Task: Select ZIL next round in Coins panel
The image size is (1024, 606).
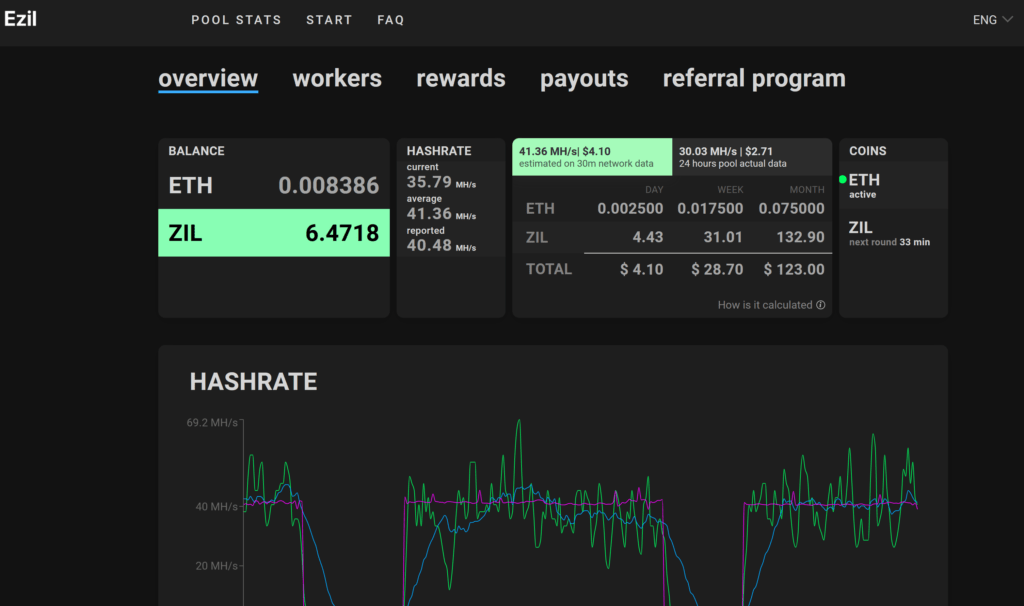Action: [888, 234]
